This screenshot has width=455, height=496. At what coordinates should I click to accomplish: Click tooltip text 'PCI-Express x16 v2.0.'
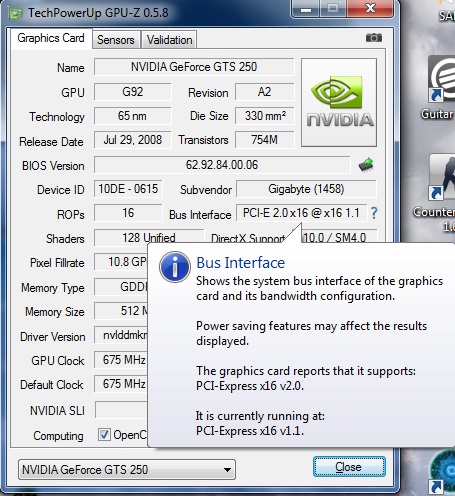coord(250,386)
